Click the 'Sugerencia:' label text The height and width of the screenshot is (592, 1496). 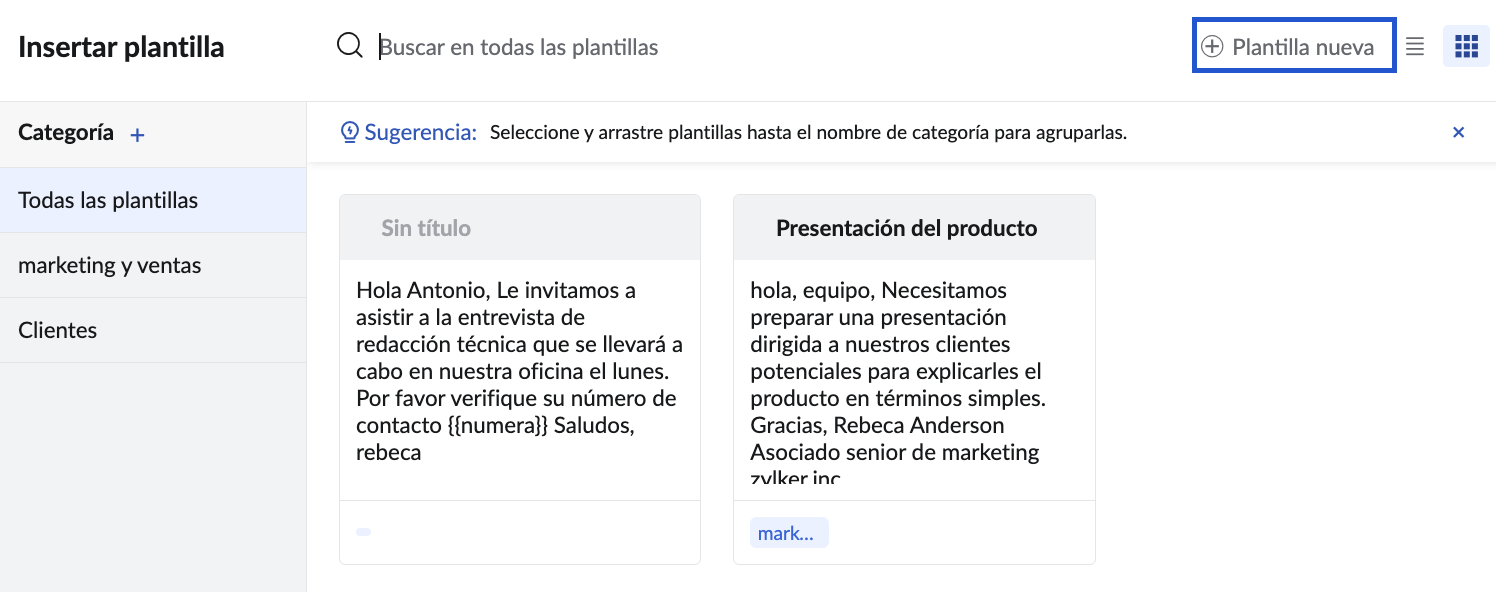420,132
